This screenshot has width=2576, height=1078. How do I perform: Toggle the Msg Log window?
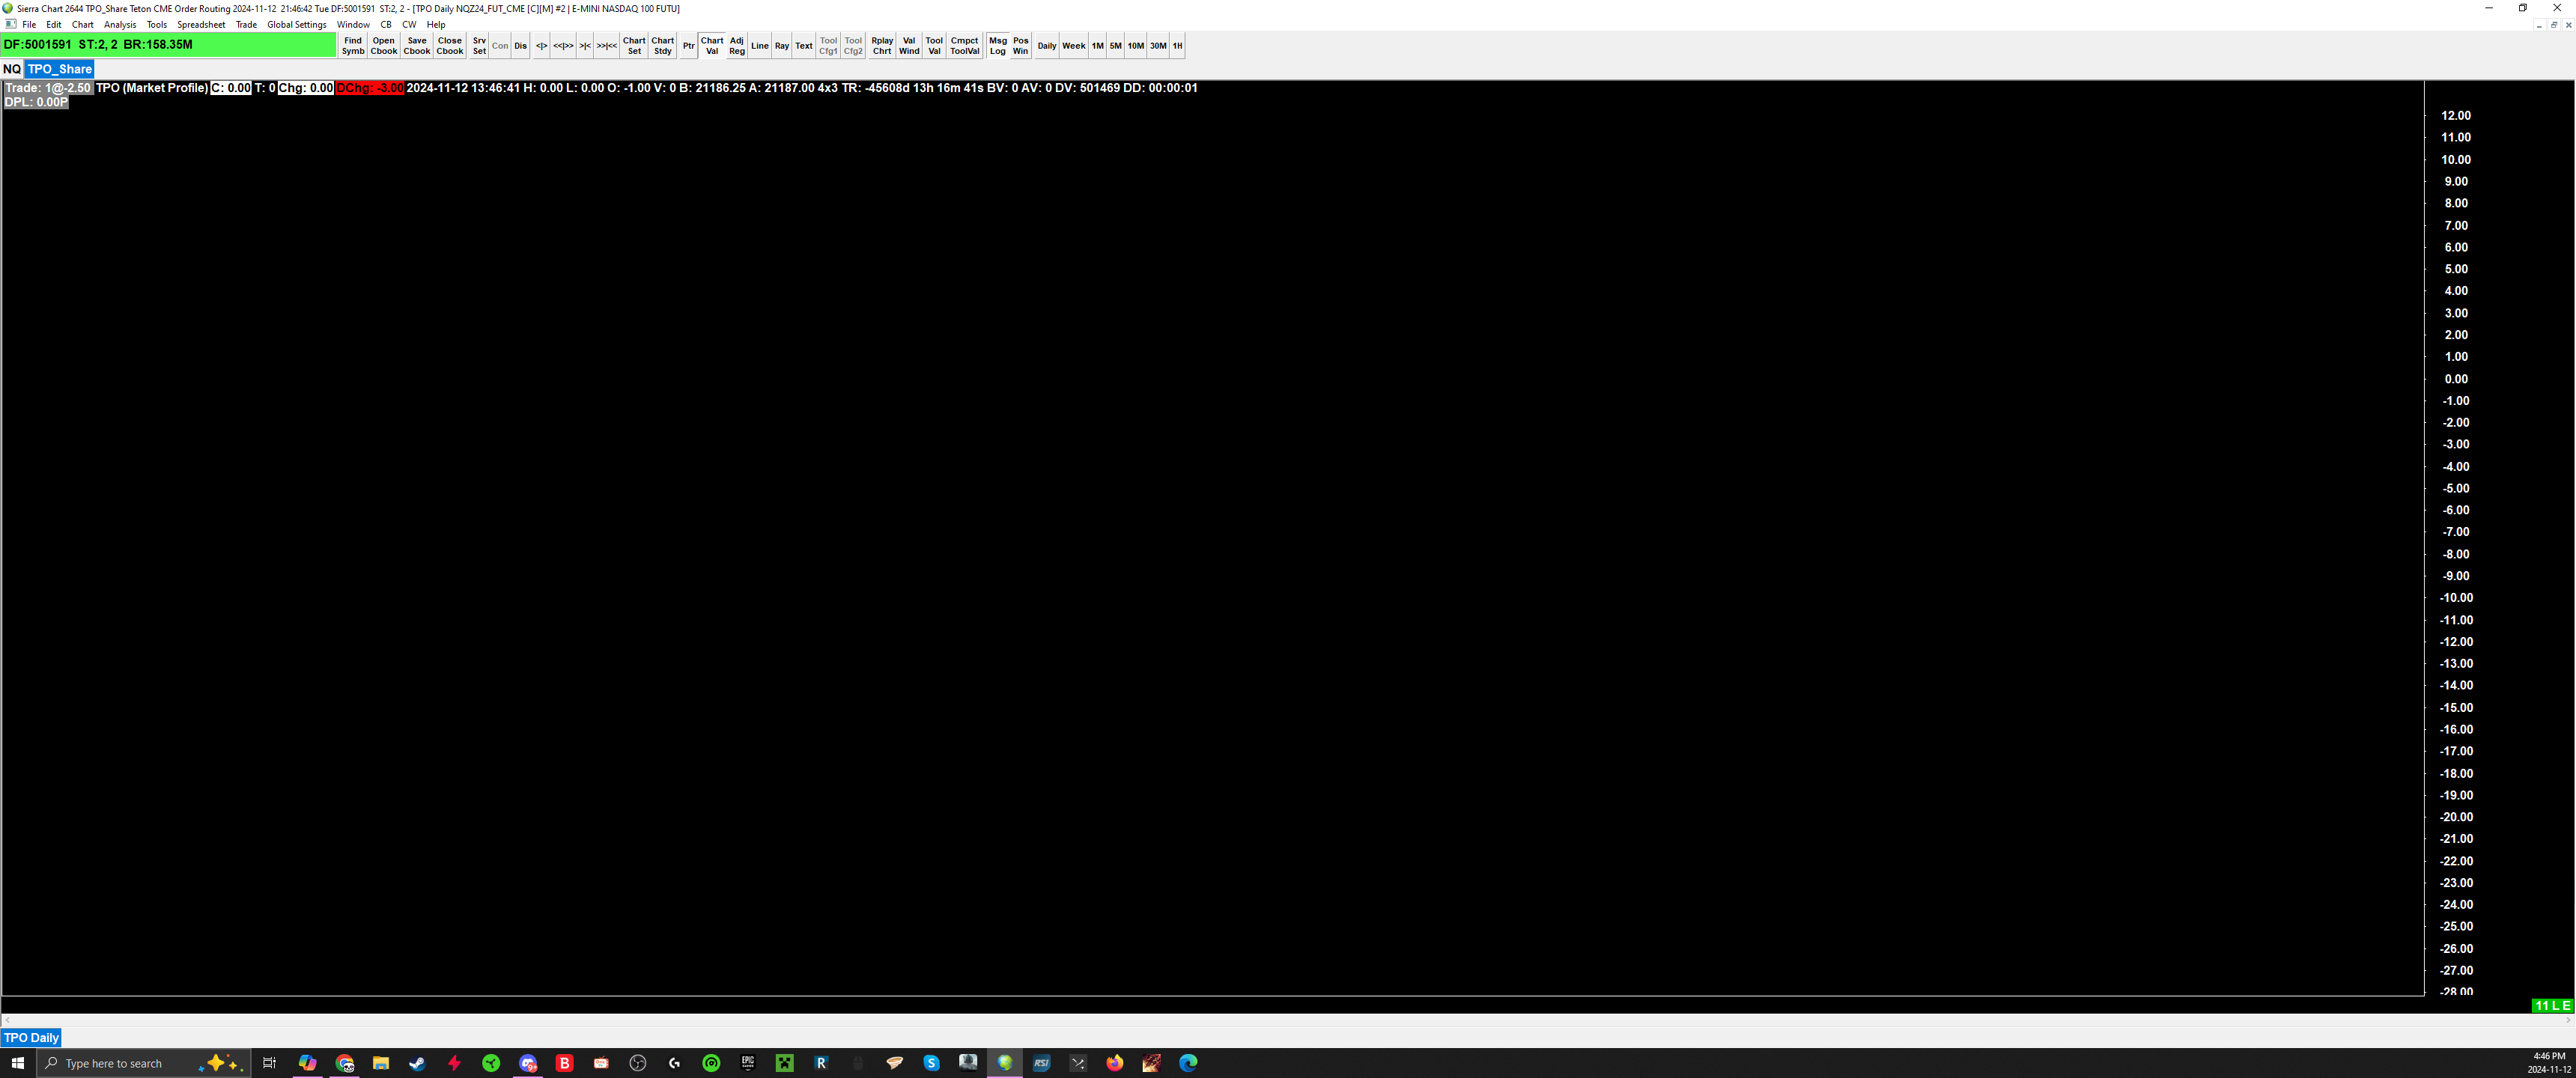(x=997, y=46)
